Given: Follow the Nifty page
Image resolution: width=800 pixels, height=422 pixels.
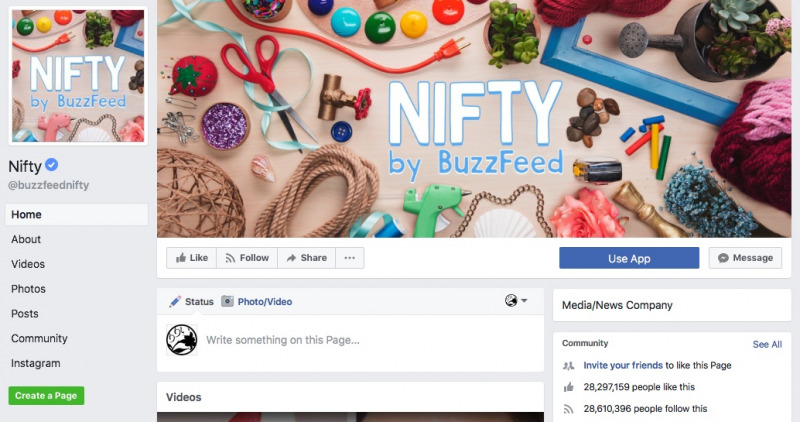Looking at the screenshot, I should coord(247,258).
